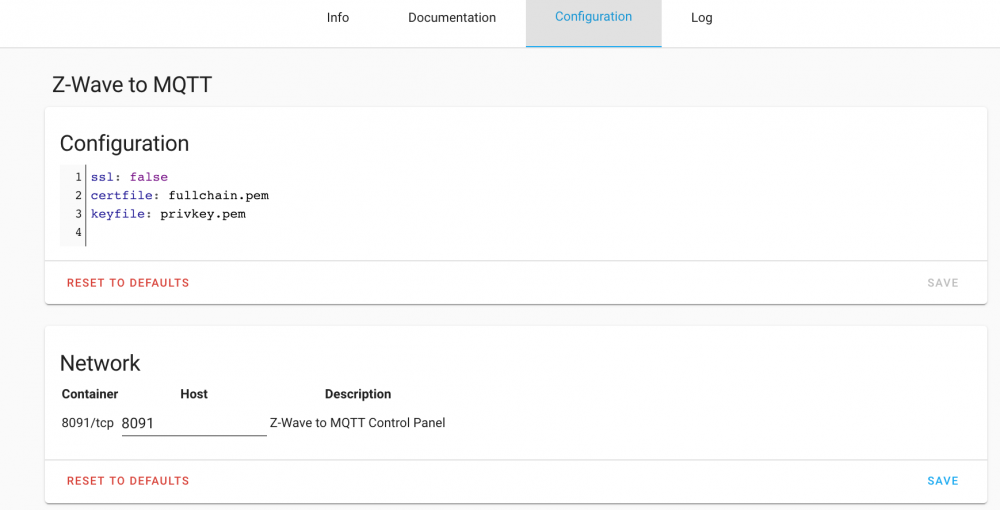
Task: Select the Configuration tab
Action: pos(593,18)
